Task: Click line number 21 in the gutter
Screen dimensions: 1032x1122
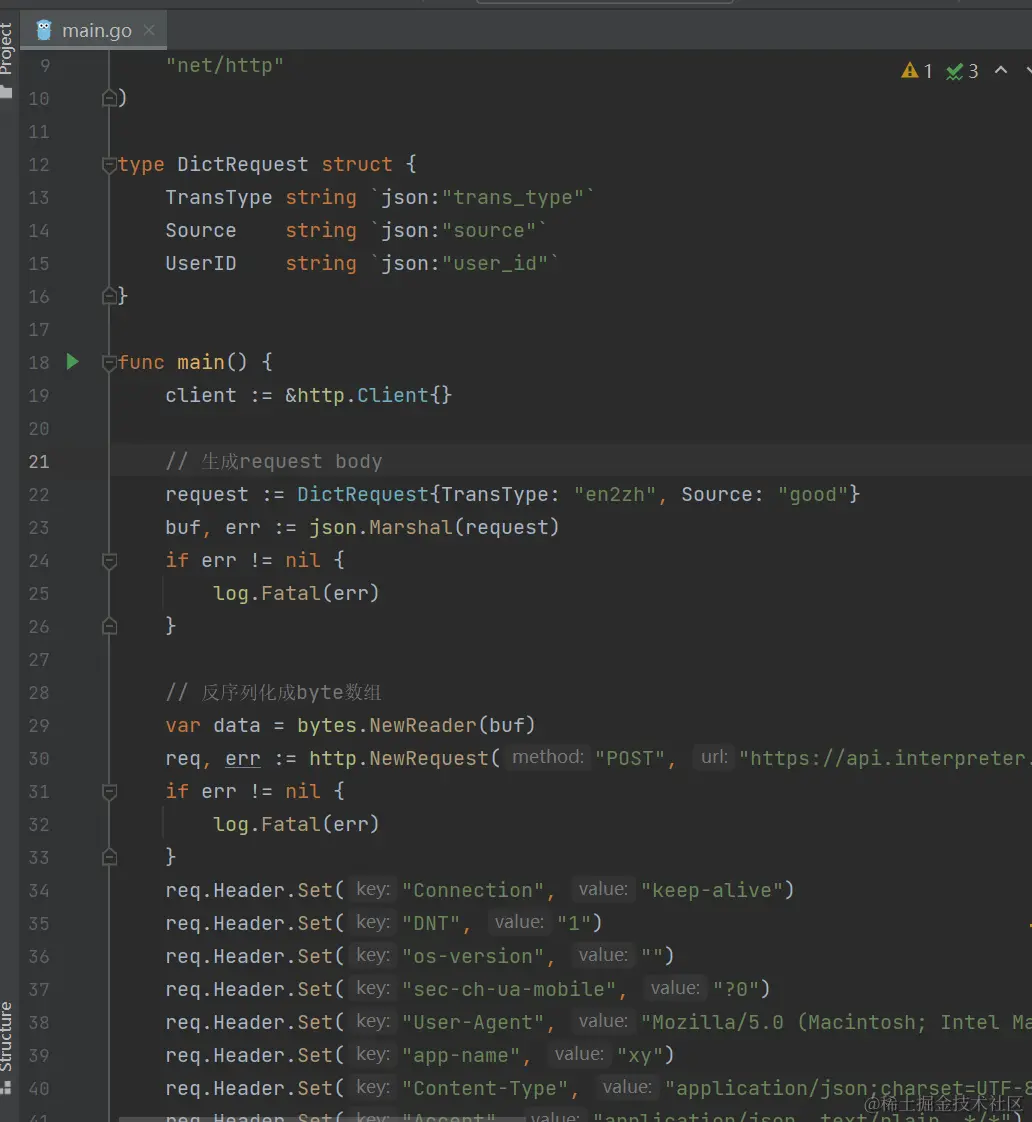Action: [x=39, y=462]
